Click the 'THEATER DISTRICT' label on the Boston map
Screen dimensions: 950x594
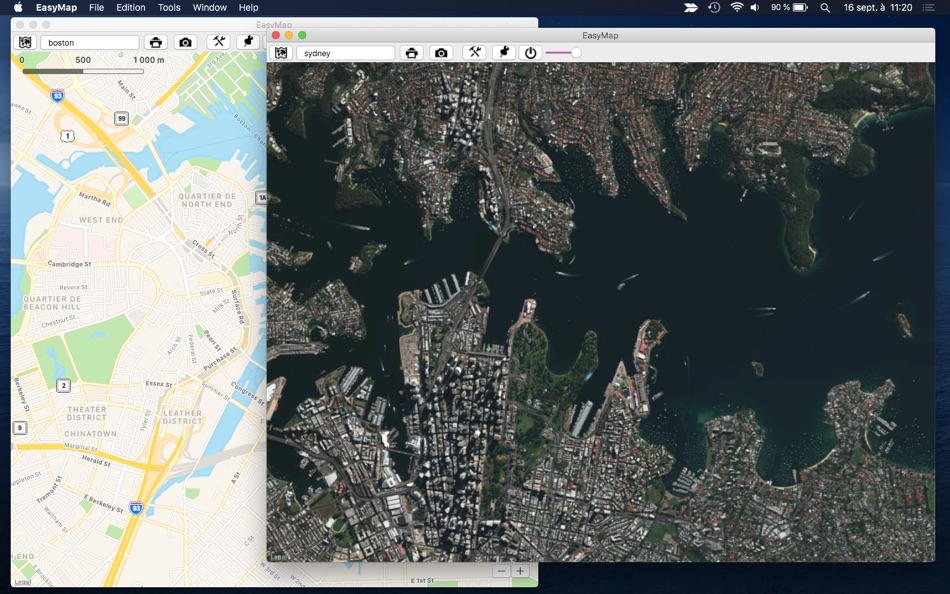point(87,413)
